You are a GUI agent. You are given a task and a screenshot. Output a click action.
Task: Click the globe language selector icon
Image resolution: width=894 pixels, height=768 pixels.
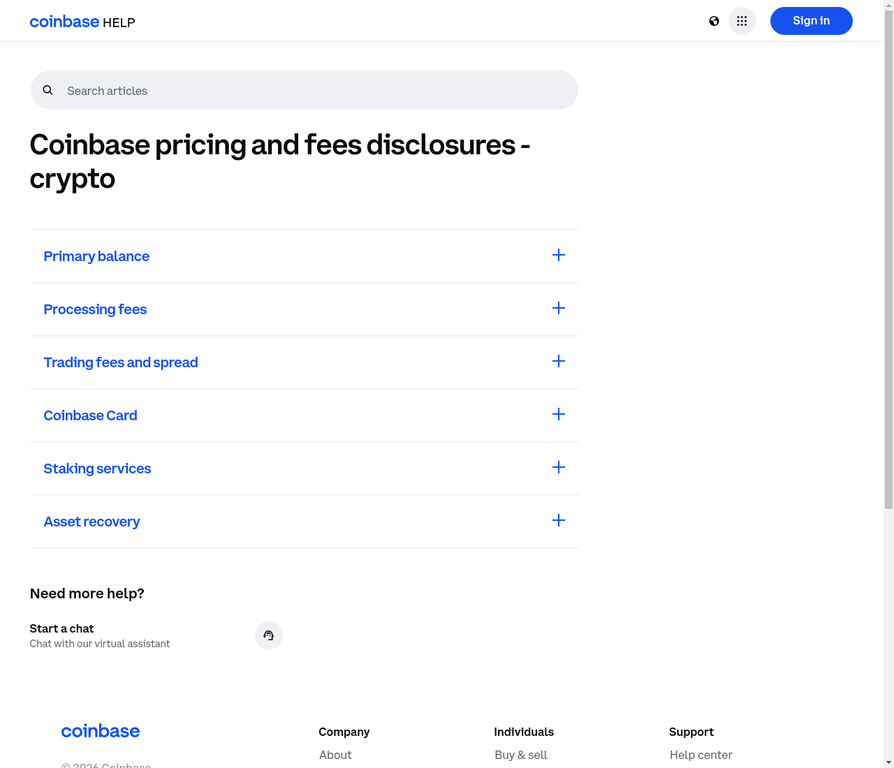click(x=714, y=21)
